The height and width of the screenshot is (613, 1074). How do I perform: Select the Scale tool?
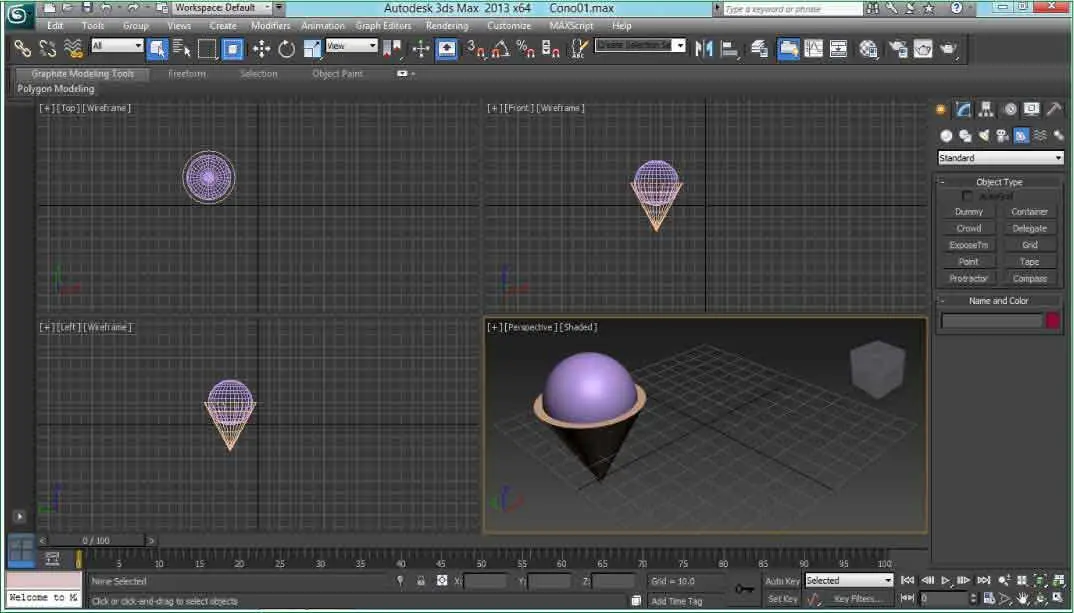[x=312, y=49]
